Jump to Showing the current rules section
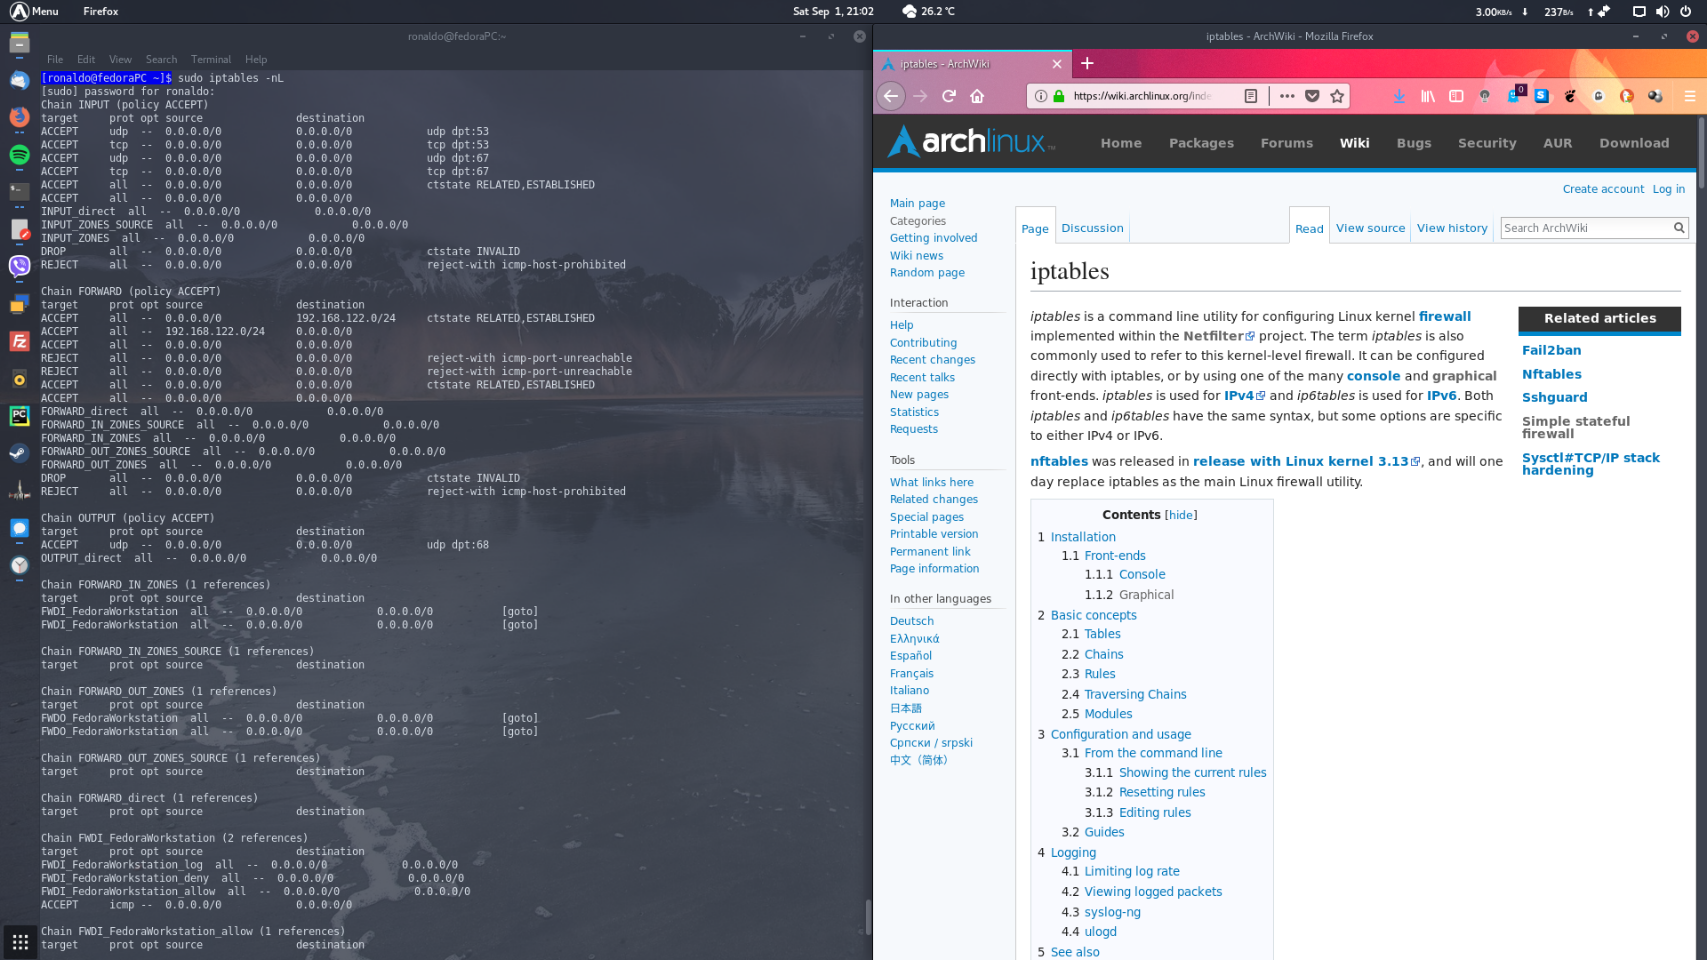1707x960 pixels. click(1192, 772)
